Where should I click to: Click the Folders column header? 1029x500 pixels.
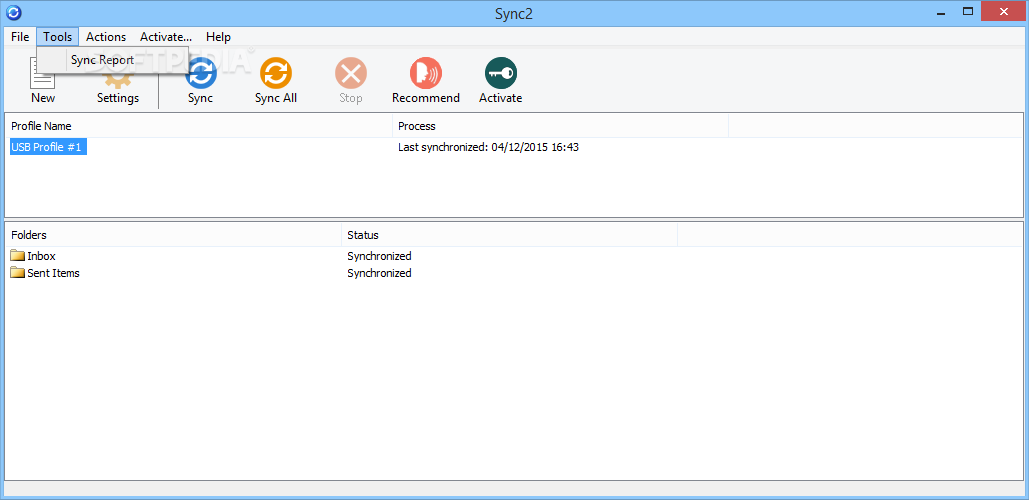[x=173, y=235]
